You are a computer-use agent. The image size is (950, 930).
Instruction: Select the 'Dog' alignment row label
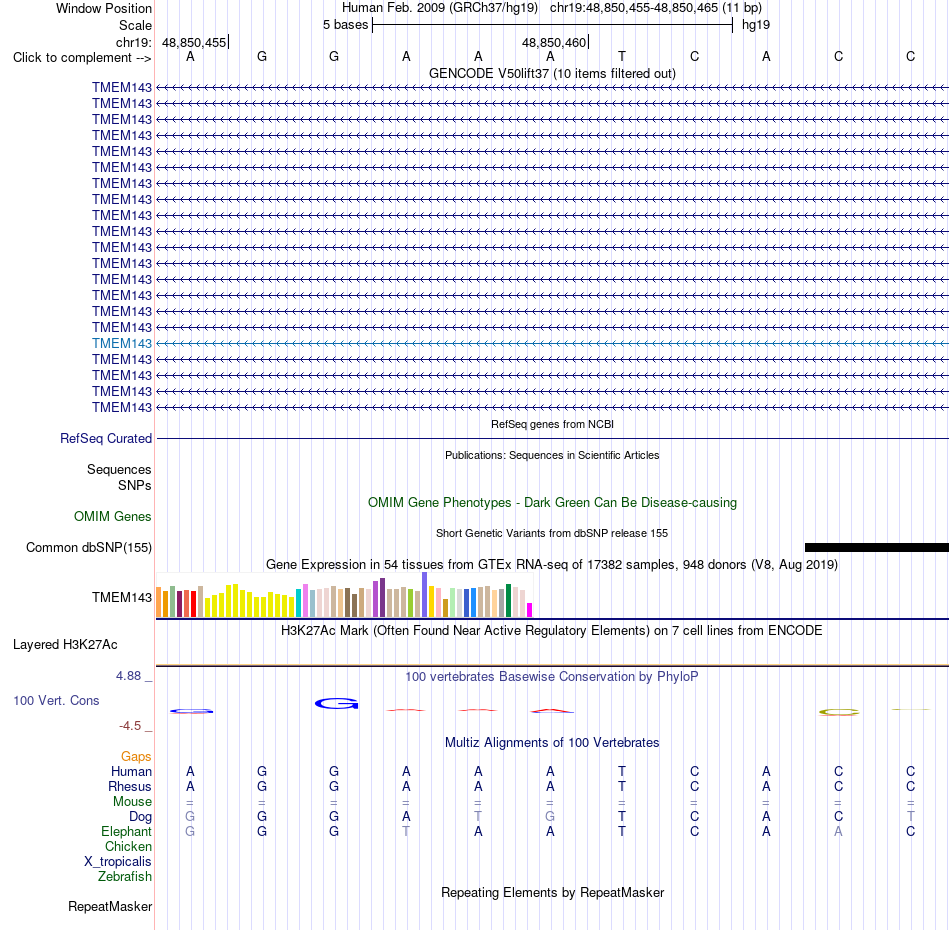(x=141, y=817)
